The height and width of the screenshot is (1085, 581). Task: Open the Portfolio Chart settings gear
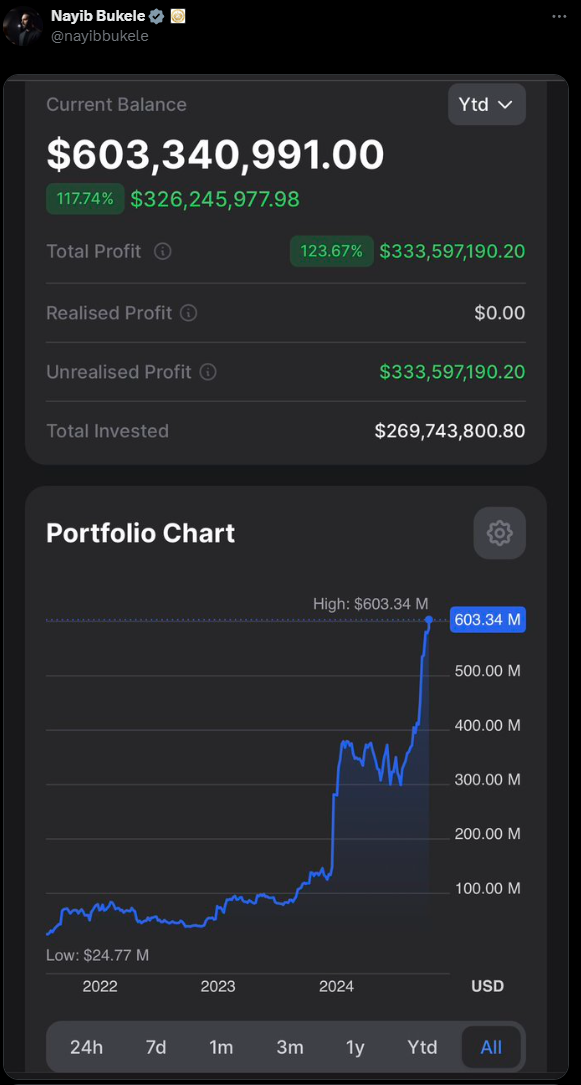[499, 533]
